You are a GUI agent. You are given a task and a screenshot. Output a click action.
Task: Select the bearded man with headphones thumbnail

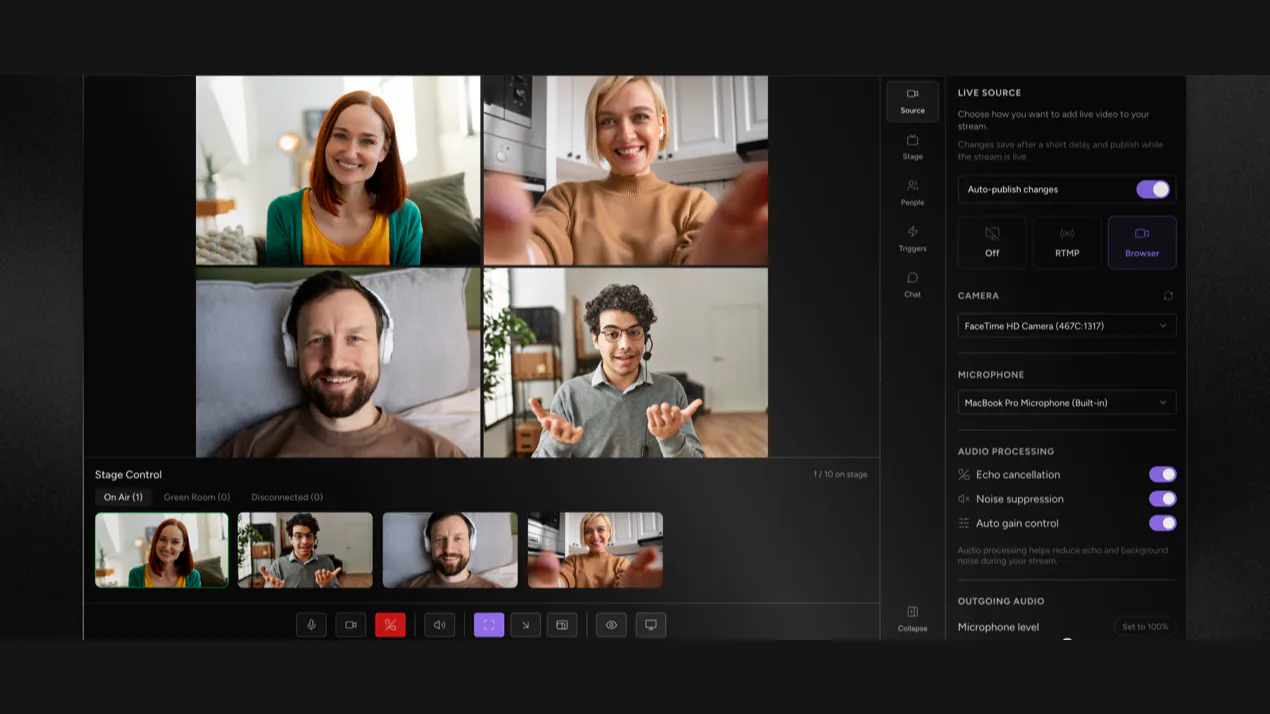pos(450,550)
